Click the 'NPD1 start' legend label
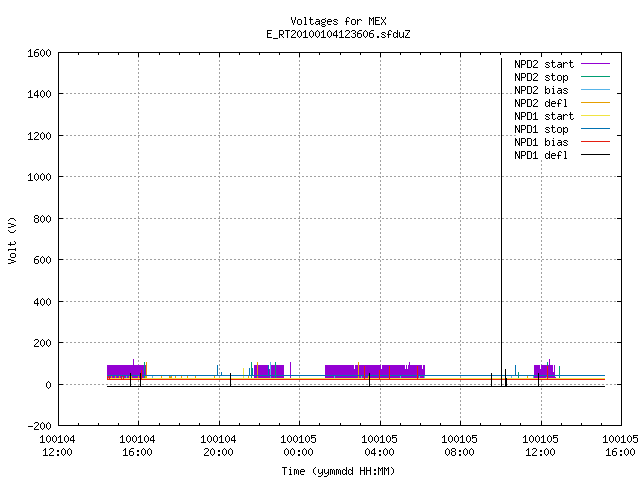This screenshot has height=480, width=640. tap(544, 116)
